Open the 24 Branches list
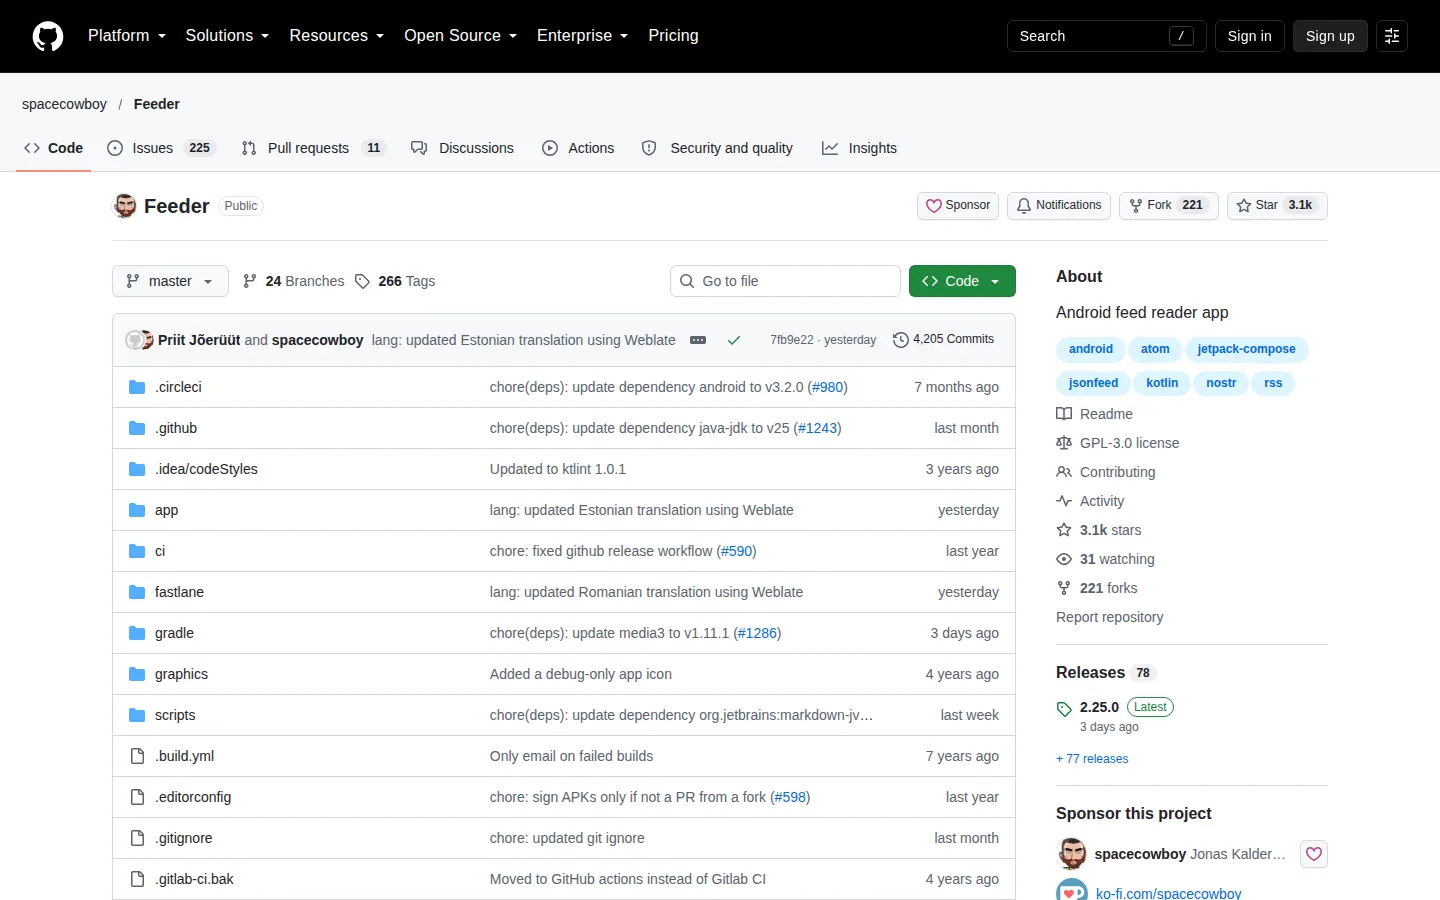The image size is (1440, 900). 293,281
